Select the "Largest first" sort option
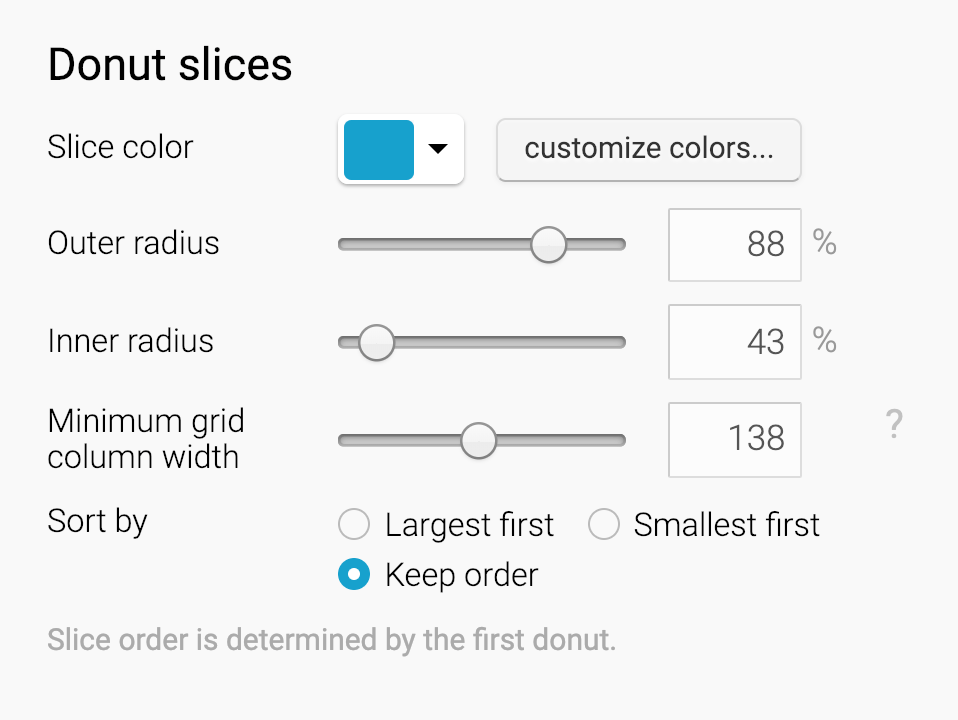 [354, 524]
